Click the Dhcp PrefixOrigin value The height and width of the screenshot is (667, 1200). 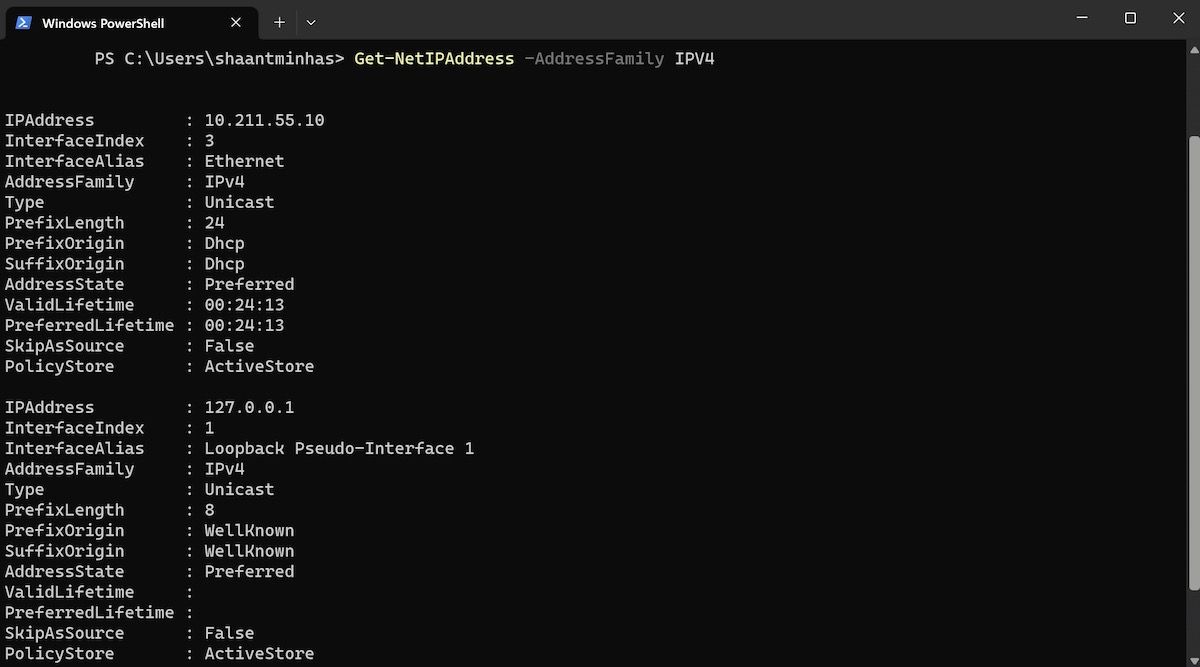tap(224, 243)
